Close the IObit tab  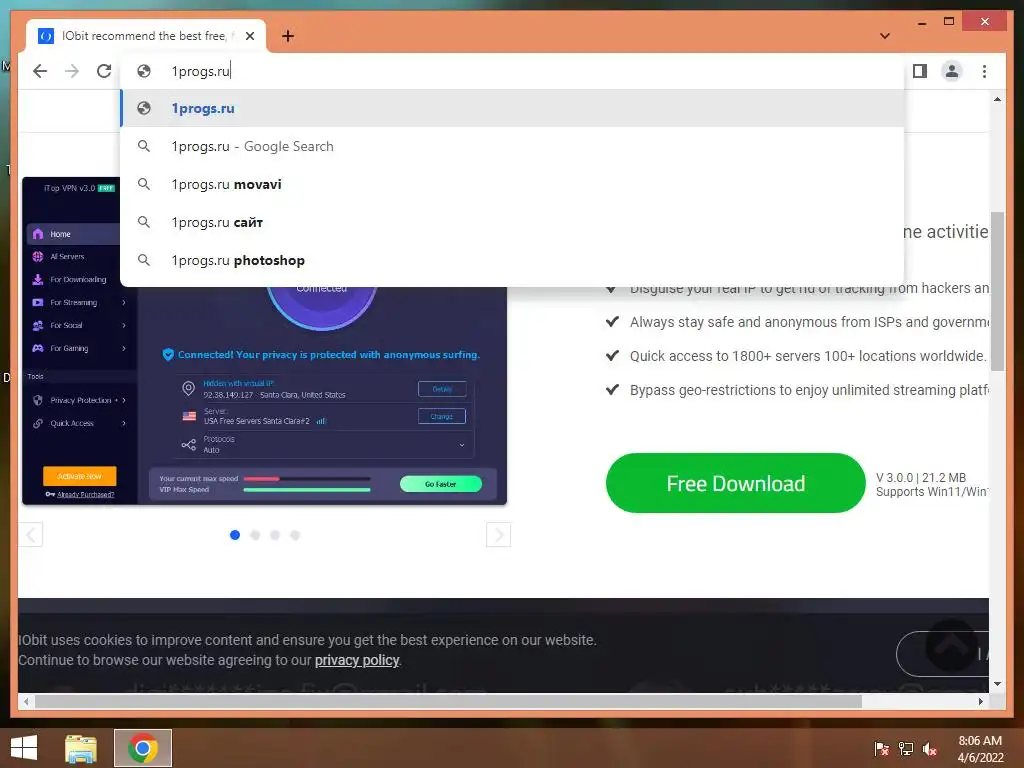pyautogui.click(x=249, y=36)
